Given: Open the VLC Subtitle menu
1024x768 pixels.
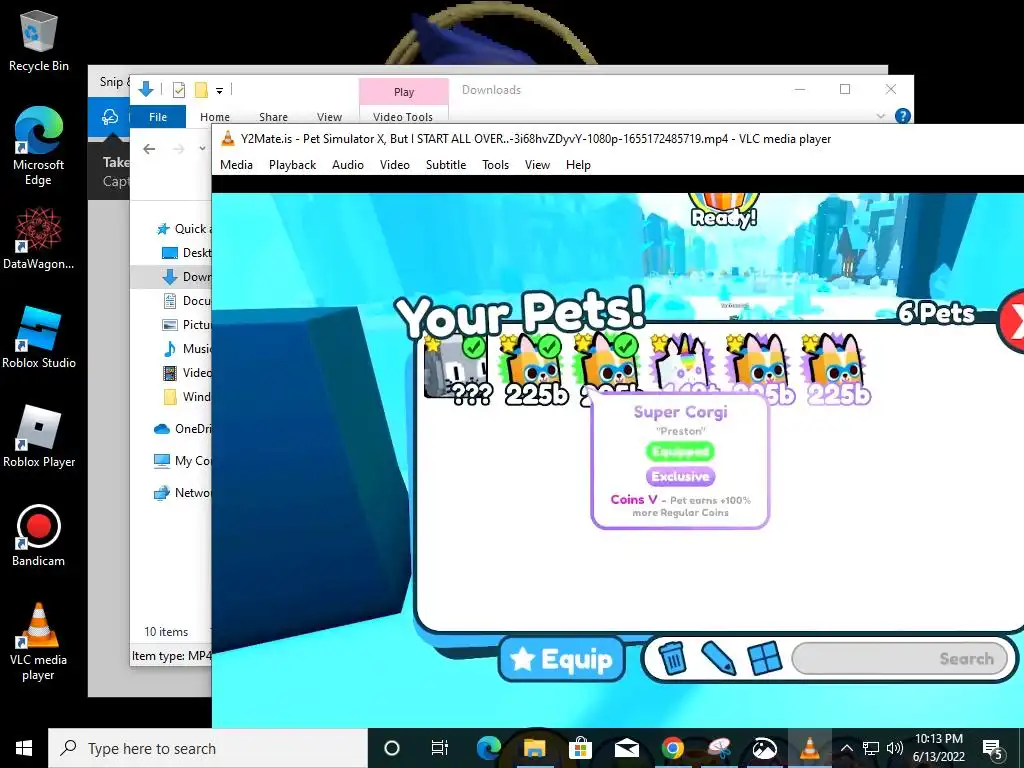Looking at the screenshot, I should pos(446,165).
